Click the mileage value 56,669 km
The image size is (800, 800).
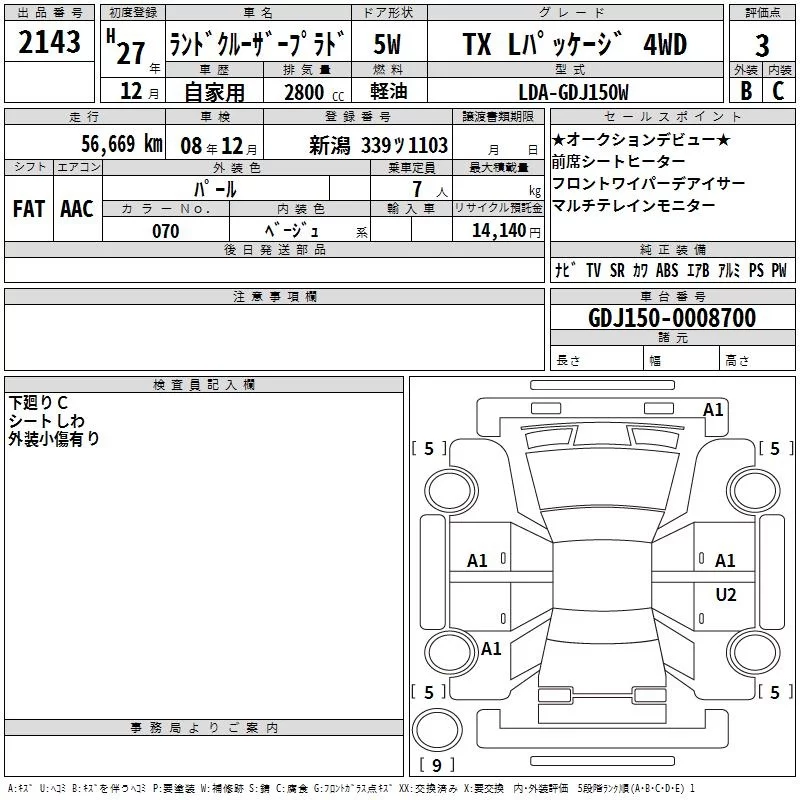[x=108, y=145]
